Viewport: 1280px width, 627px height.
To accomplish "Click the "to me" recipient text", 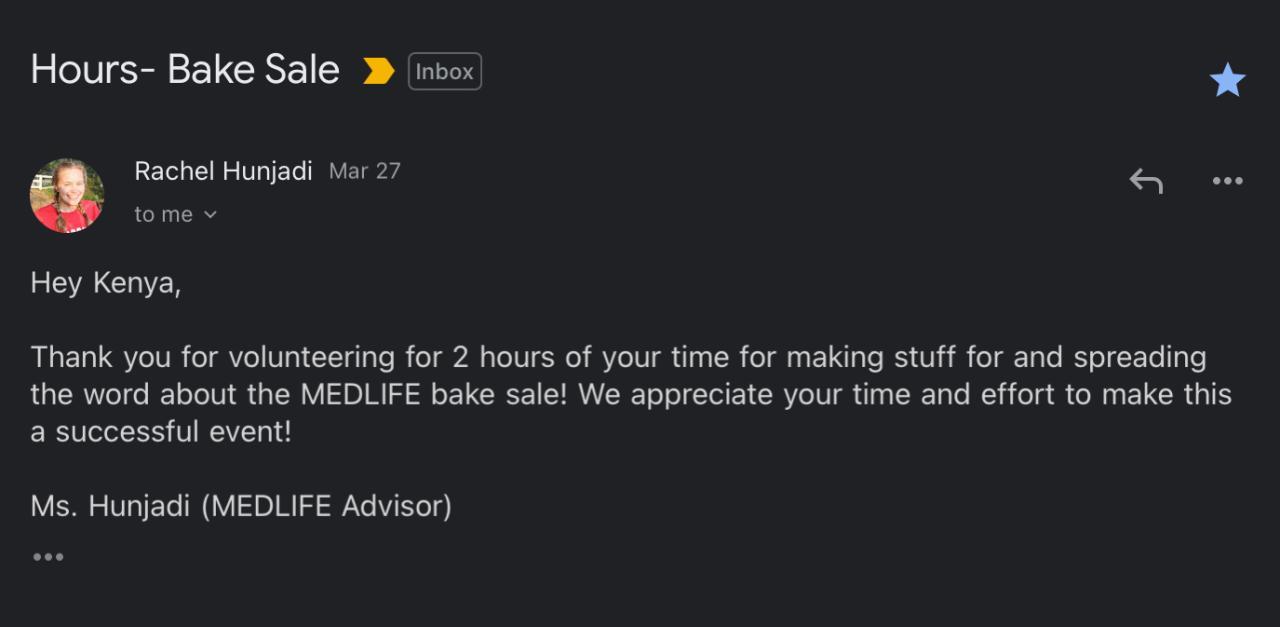I will click(163, 215).
